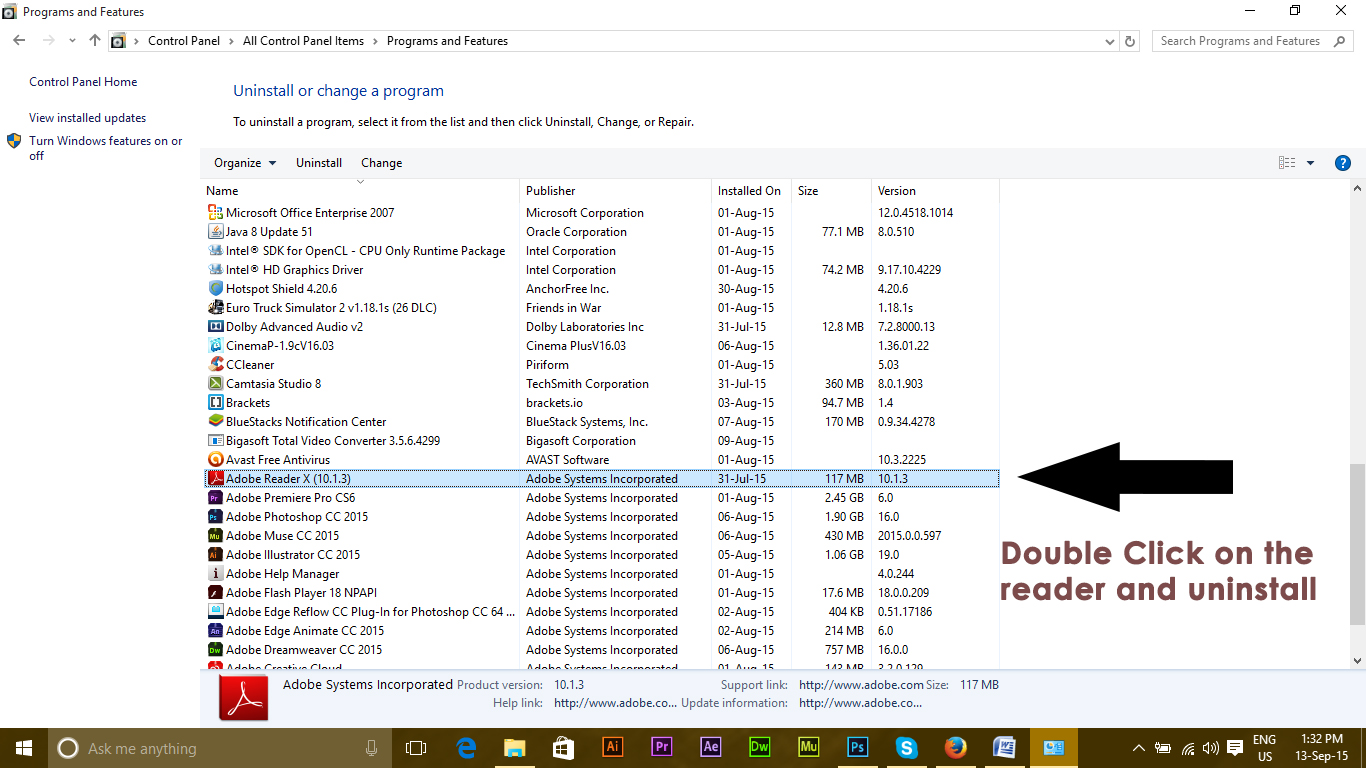Open Control Panel Home link
The width and height of the screenshot is (1366, 768).
pos(83,82)
